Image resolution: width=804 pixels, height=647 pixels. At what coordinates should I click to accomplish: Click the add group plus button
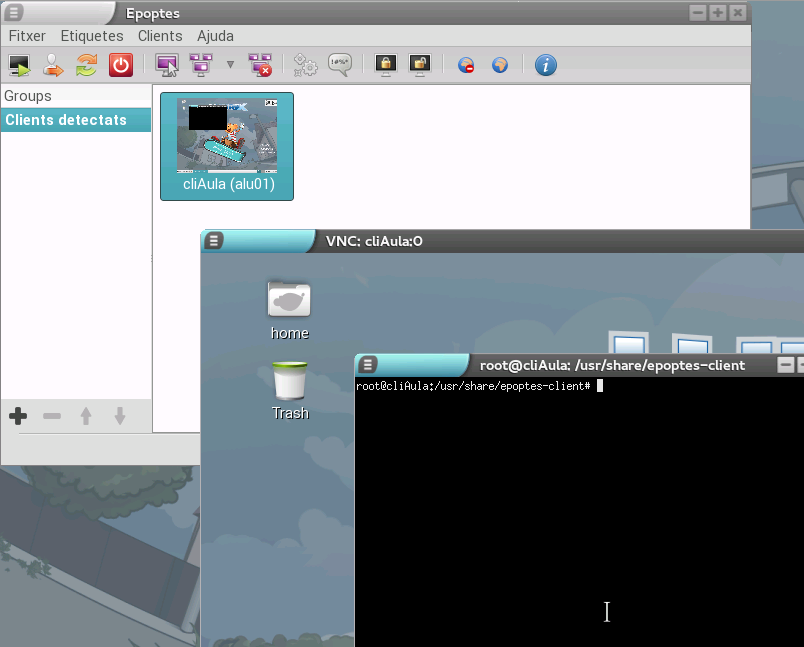click(18, 416)
